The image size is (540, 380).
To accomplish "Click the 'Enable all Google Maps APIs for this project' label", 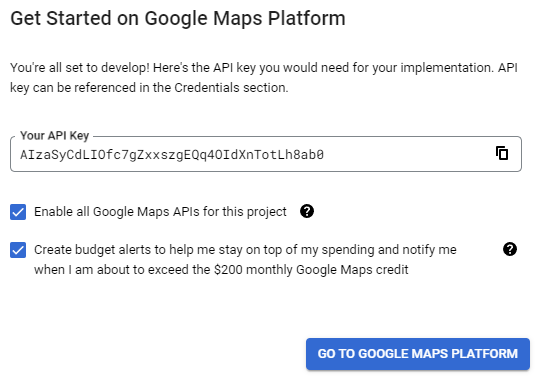I will (x=160, y=212).
